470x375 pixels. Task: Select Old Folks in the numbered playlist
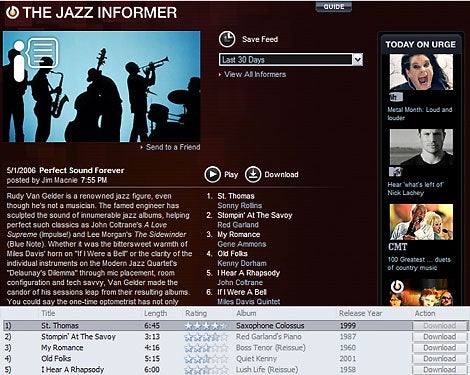[x=232, y=254]
